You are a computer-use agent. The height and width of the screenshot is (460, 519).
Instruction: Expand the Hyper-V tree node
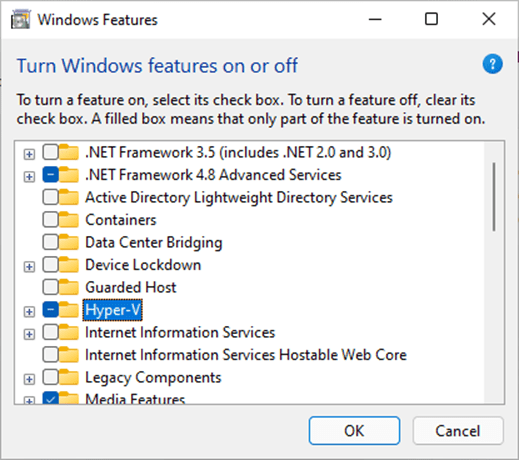point(29,312)
